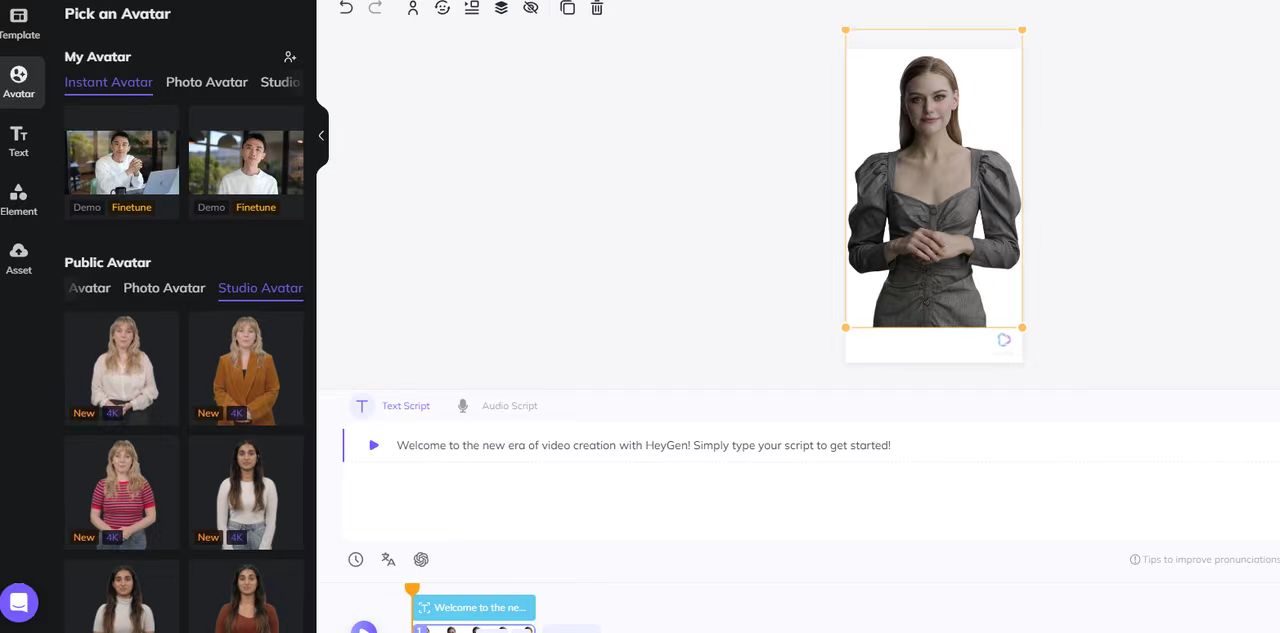Open the purple chat support bubble
This screenshot has height=633, width=1280.
tap(19, 603)
